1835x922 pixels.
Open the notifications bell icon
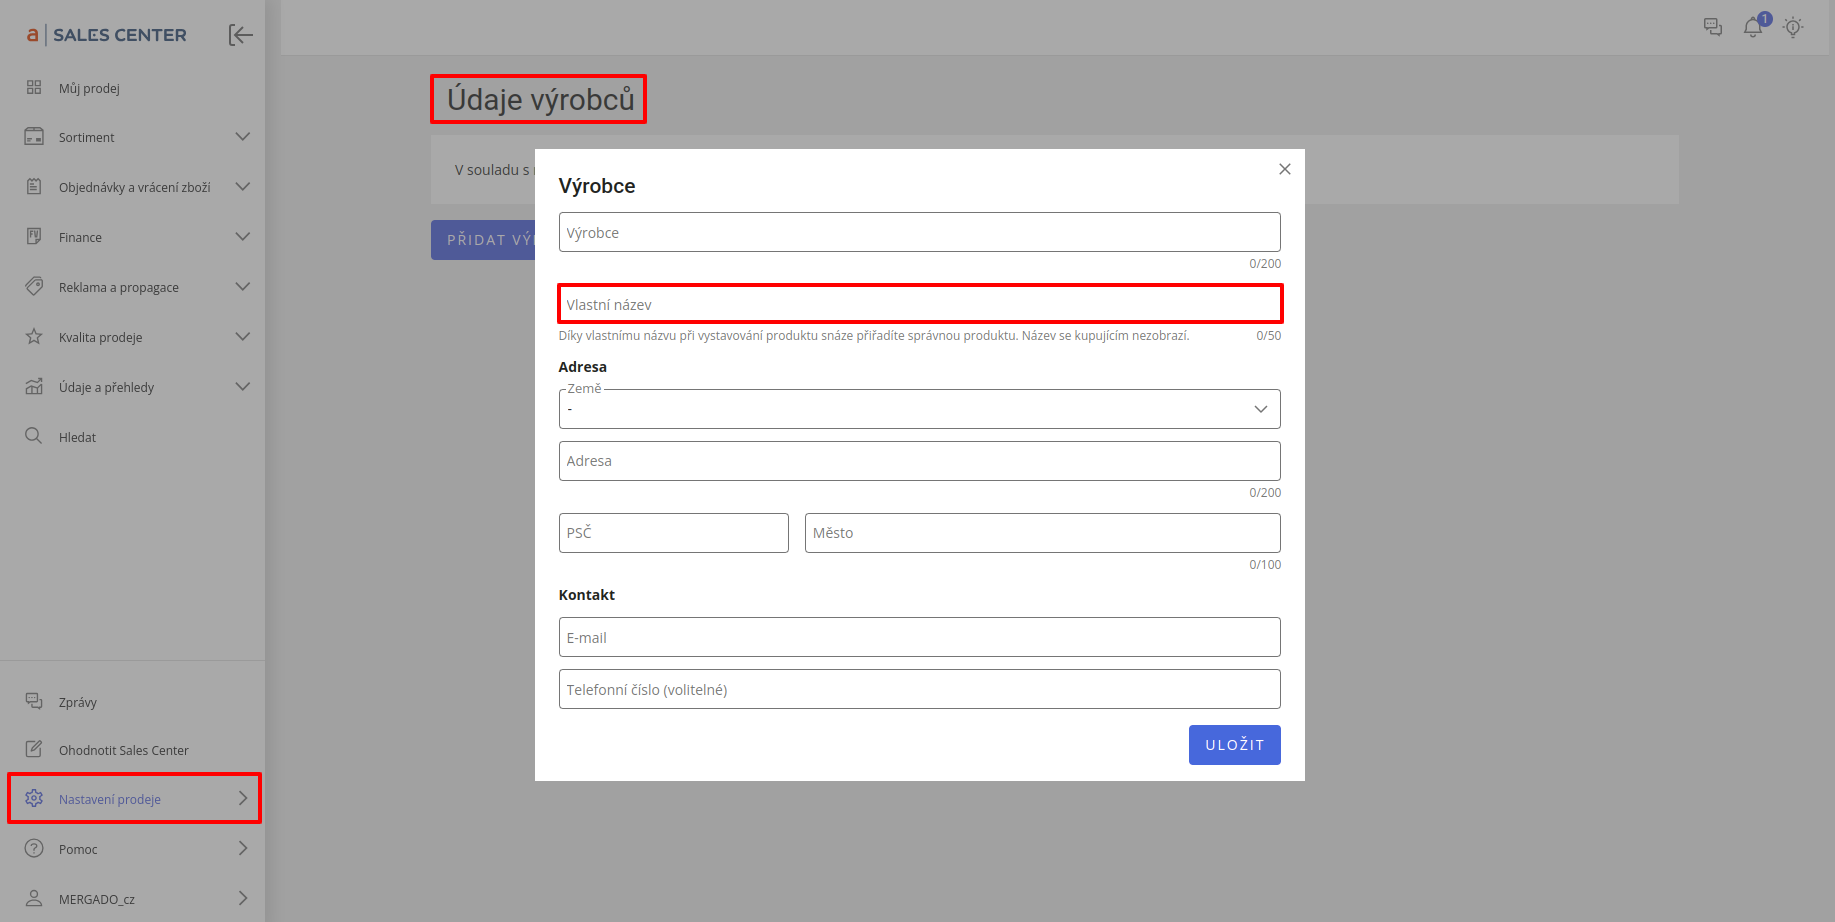click(x=1752, y=28)
